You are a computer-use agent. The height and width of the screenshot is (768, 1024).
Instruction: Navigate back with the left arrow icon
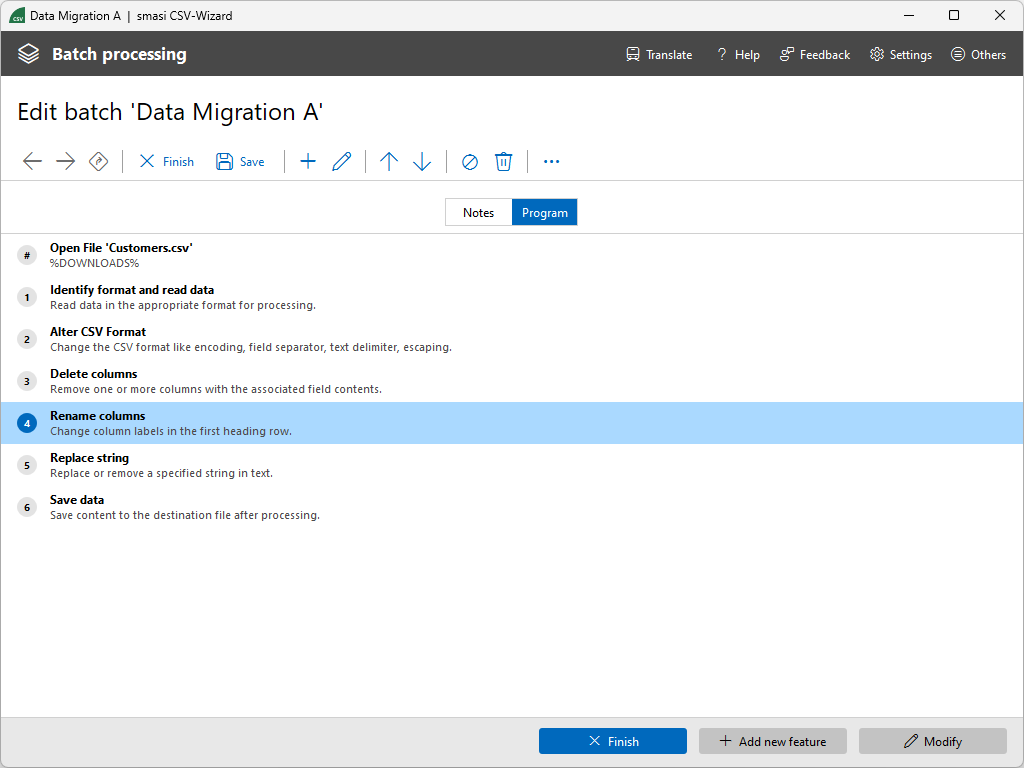point(32,161)
